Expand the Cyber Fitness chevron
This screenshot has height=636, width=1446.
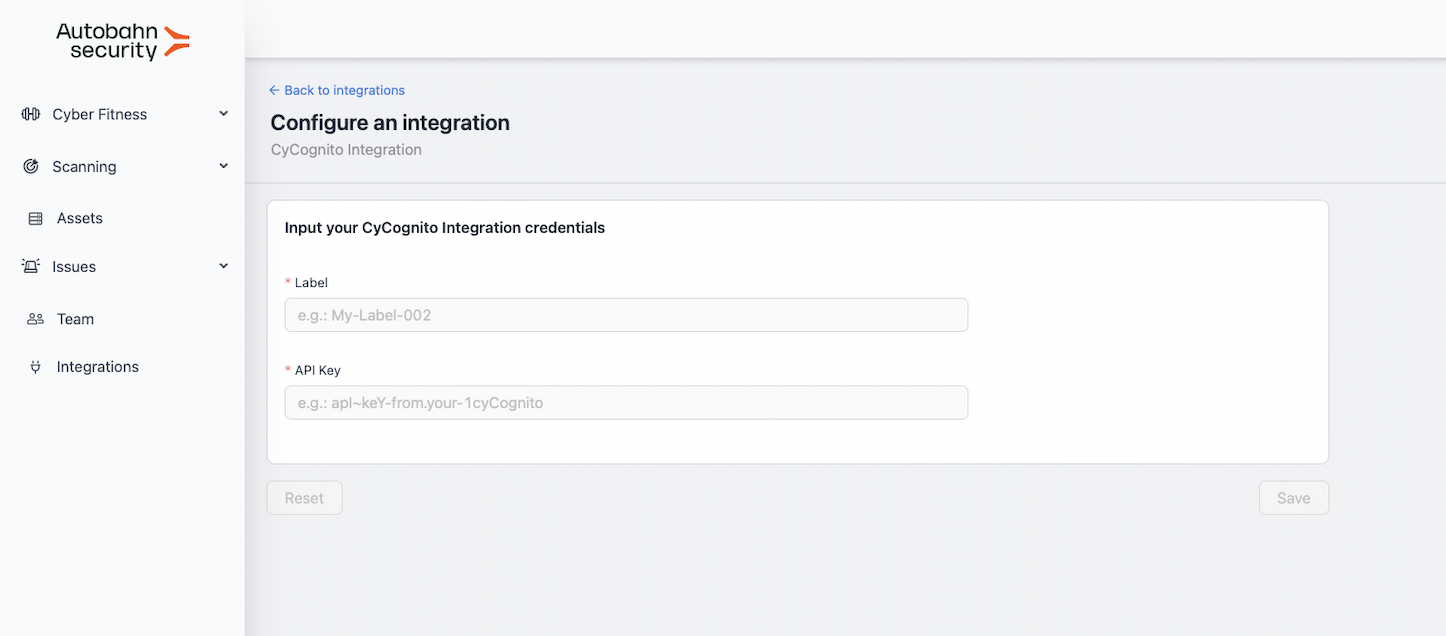pyautogui.click(x=224, y=114)
